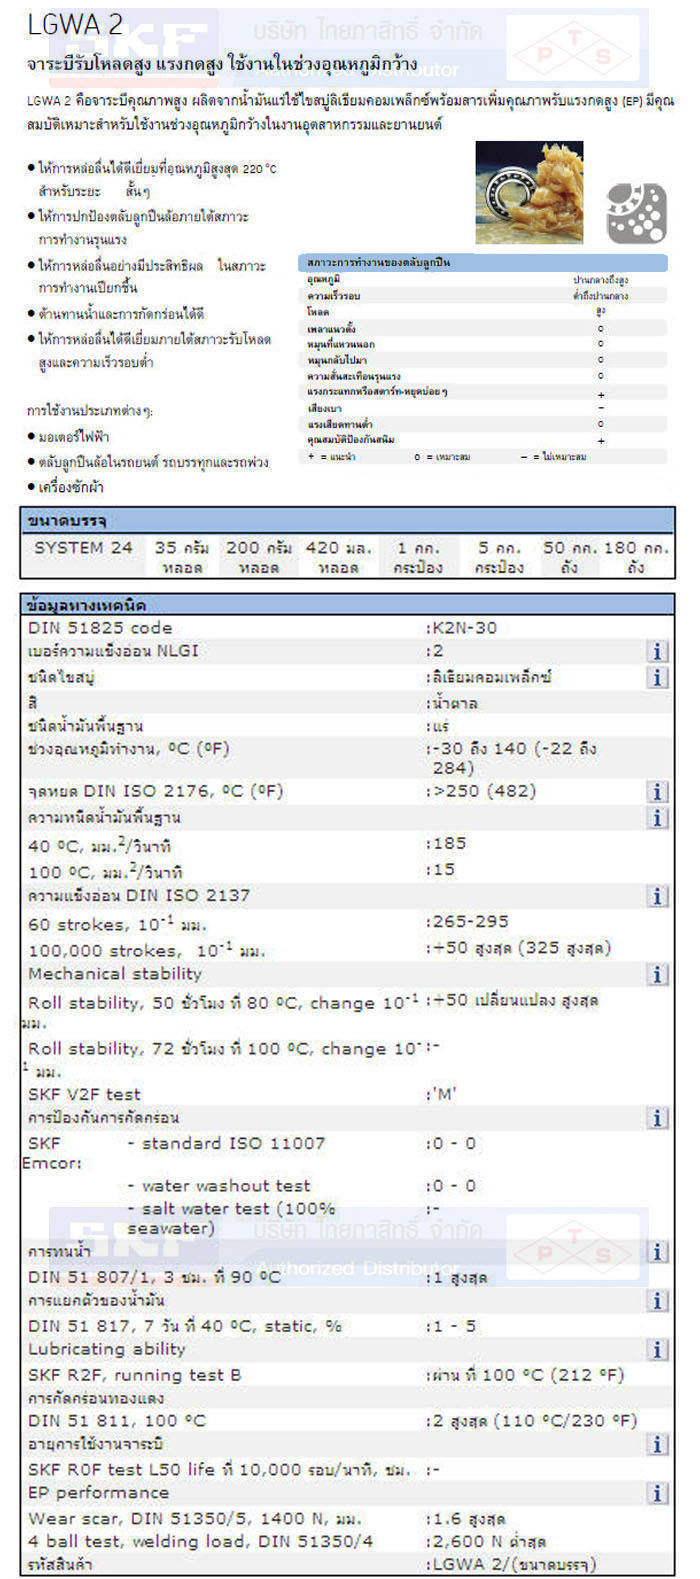Click the Wear scar, DIN 51350/5 label
Screen dimensions: 700x1579
(195, 1518)
